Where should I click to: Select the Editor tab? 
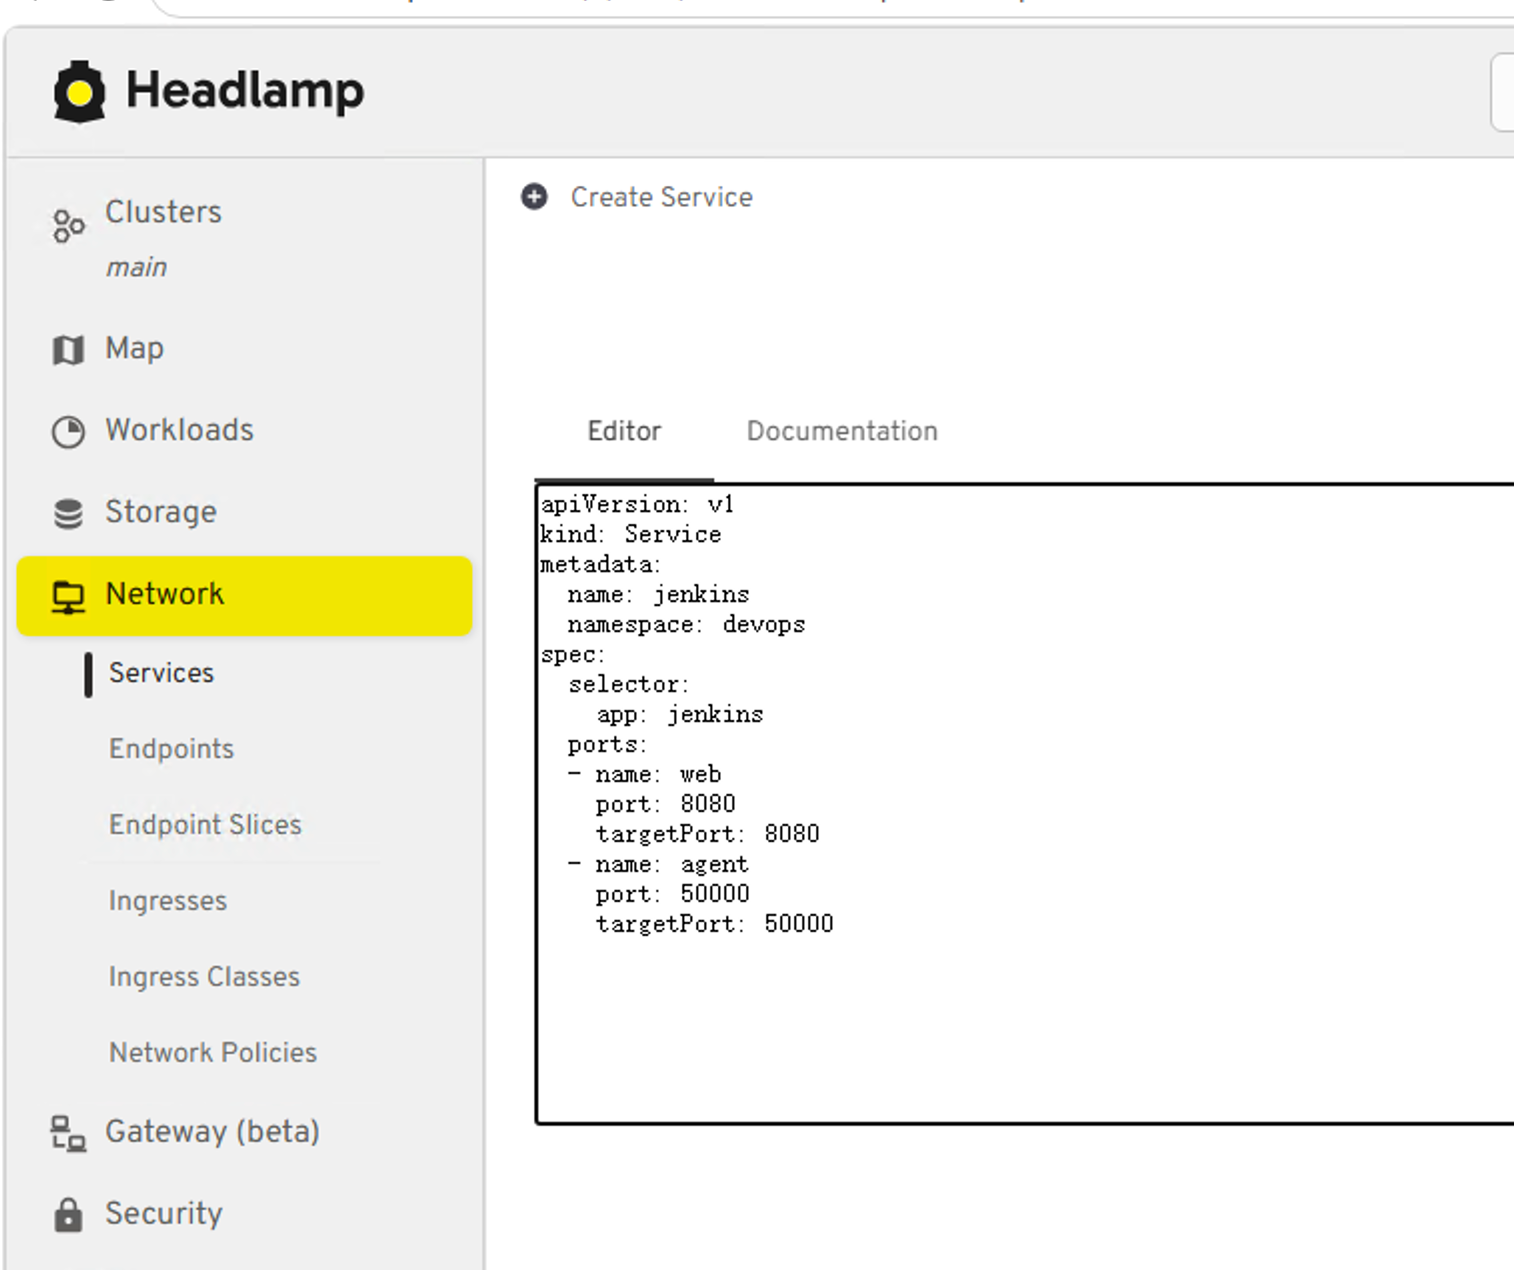(624, 431)
